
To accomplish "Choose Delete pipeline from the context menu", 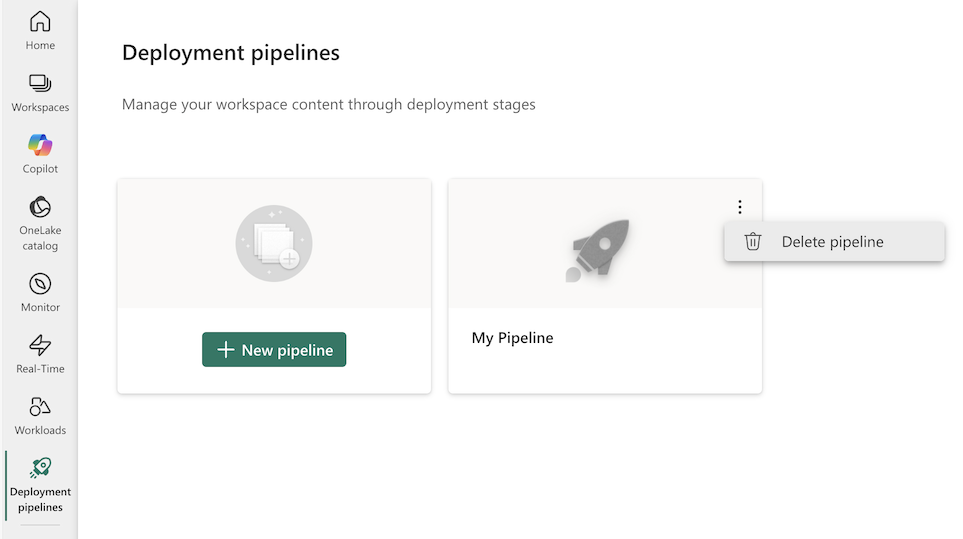I will tap(832, 241).
